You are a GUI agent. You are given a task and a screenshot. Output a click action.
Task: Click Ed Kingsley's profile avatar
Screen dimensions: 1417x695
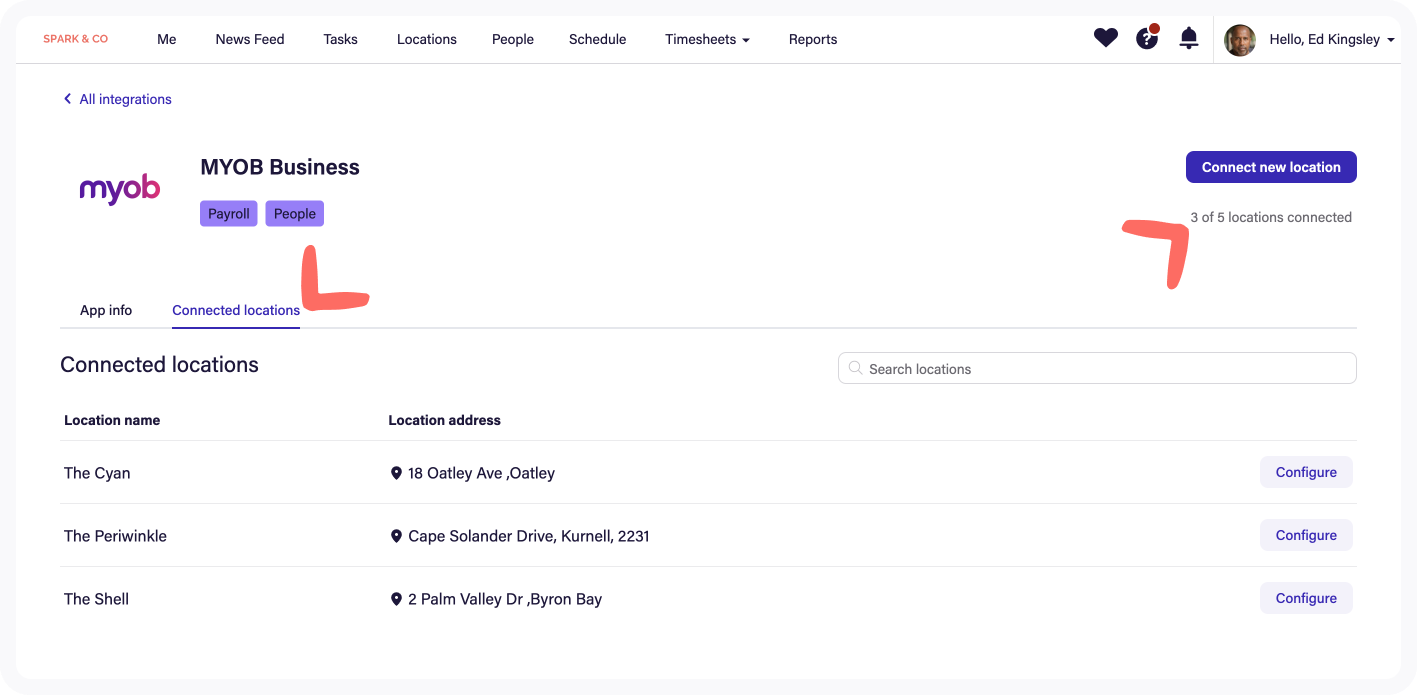pos(1239,40)
